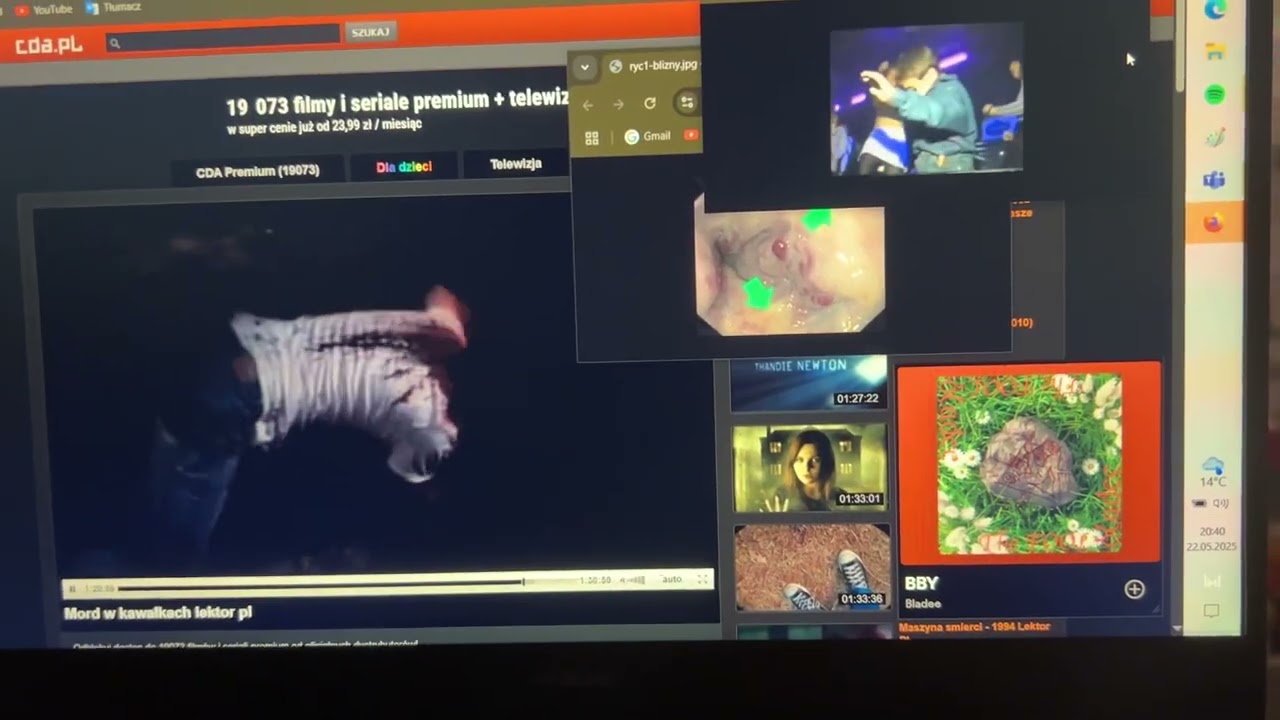This screenshot has width=1280, height=720.
Task: Select the ryc1-blizny.jpg tab
Action: tap(653, 66)
